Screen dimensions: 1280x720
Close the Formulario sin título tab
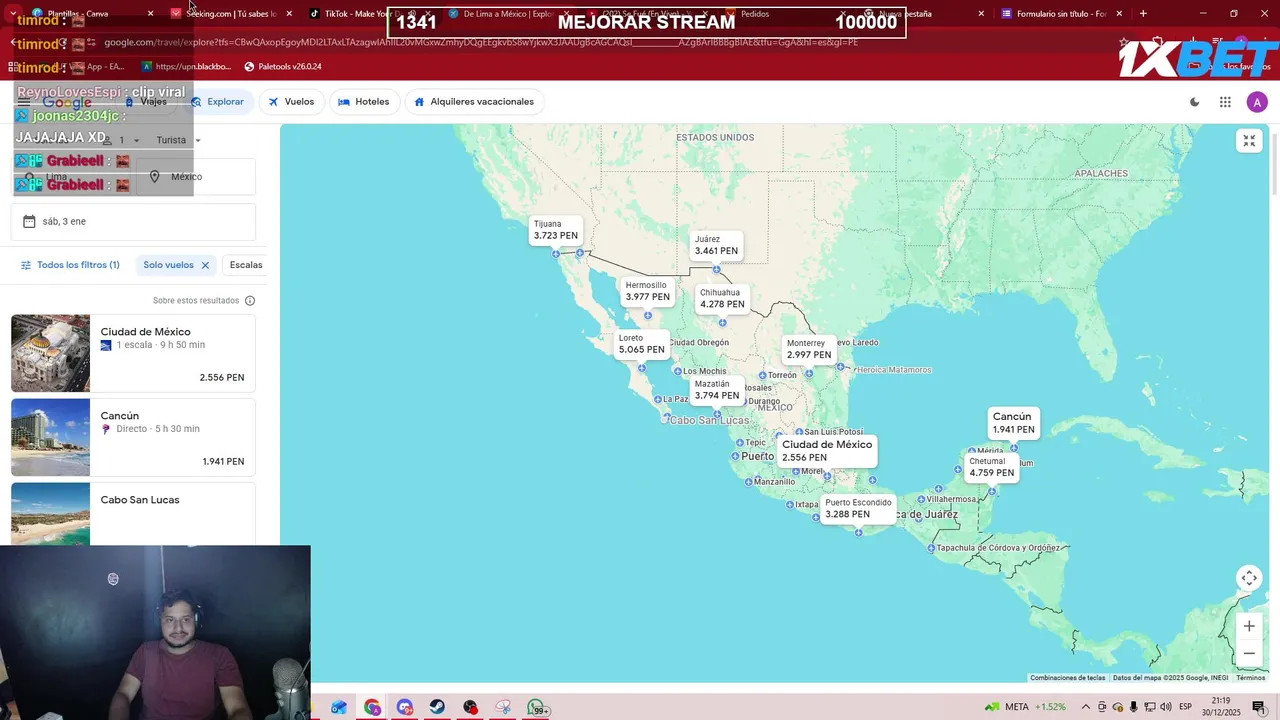(1119, 14)
